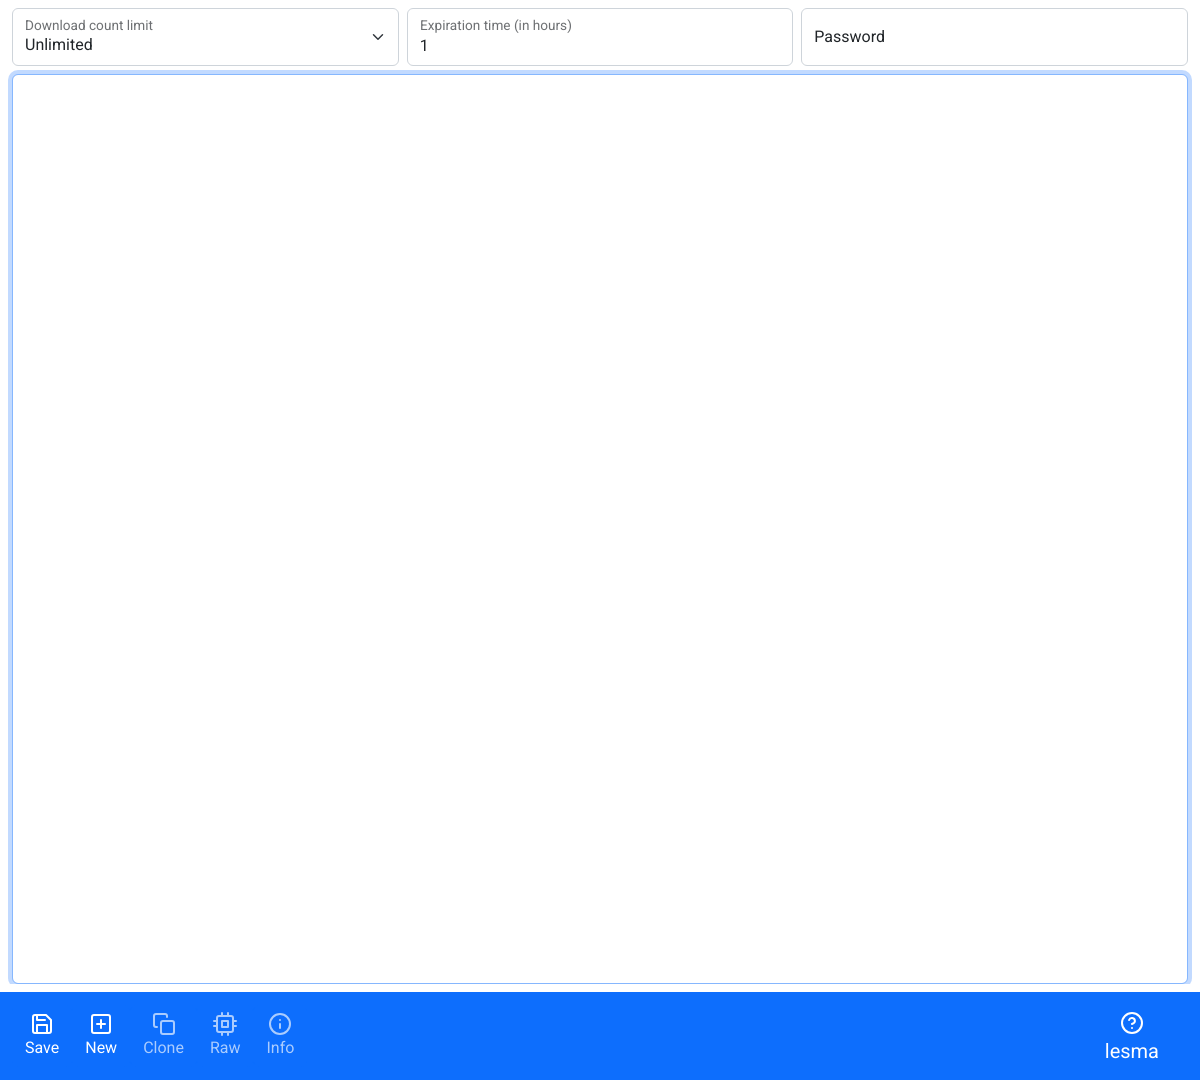Click the lesma brand link
Screen dimensions: 1200x1080
pos(1132,1052)
